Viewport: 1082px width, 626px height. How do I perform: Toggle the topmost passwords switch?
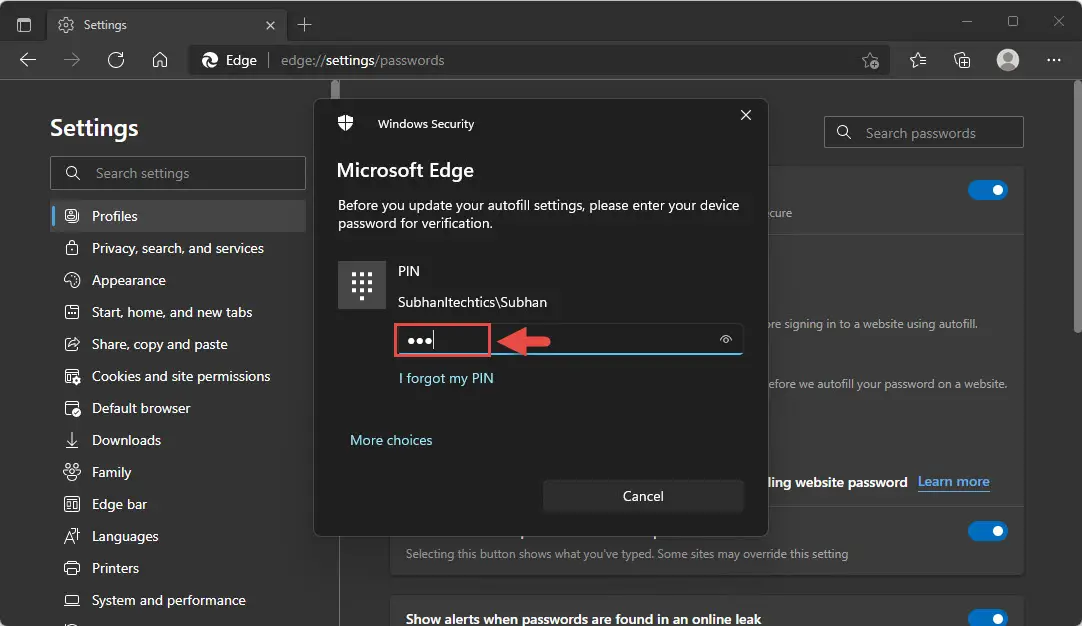(x=987, y=190)
